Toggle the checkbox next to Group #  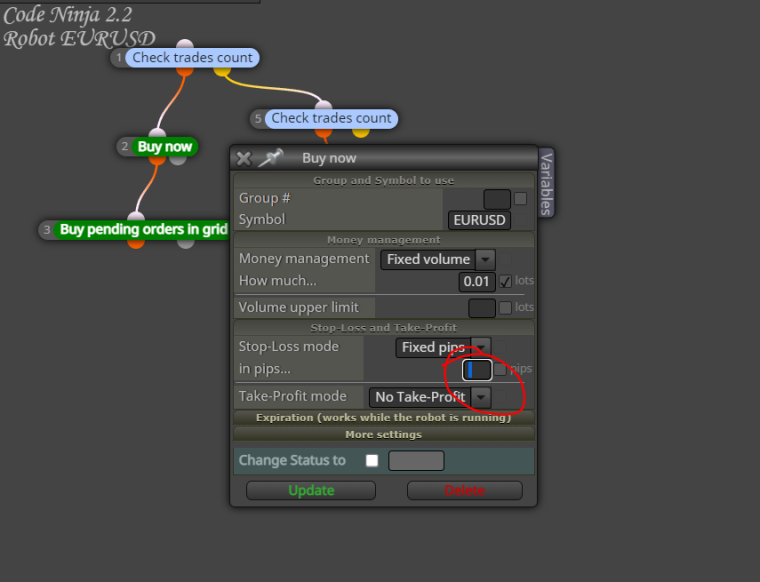point(521,198)
